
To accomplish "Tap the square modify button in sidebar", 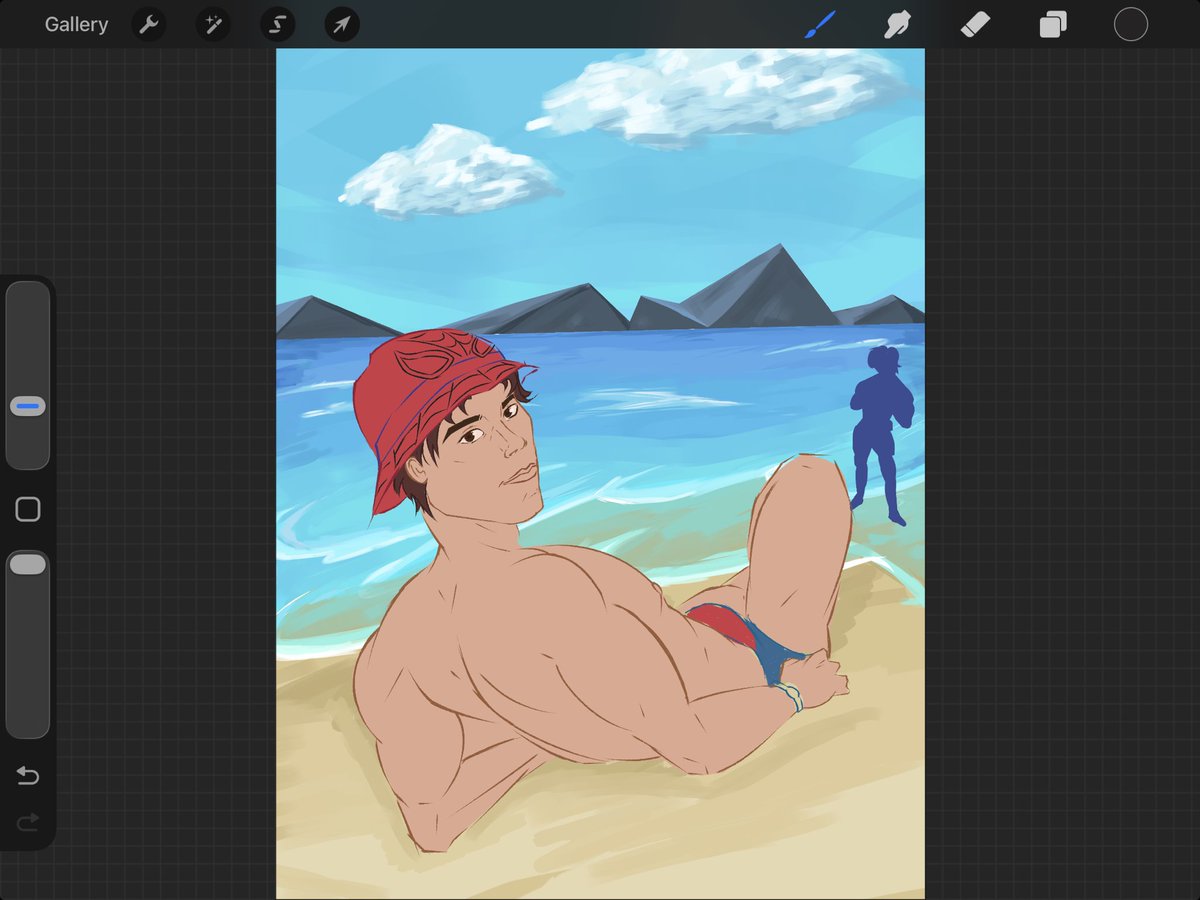I will pyautogui.click(x=28, y=510).
